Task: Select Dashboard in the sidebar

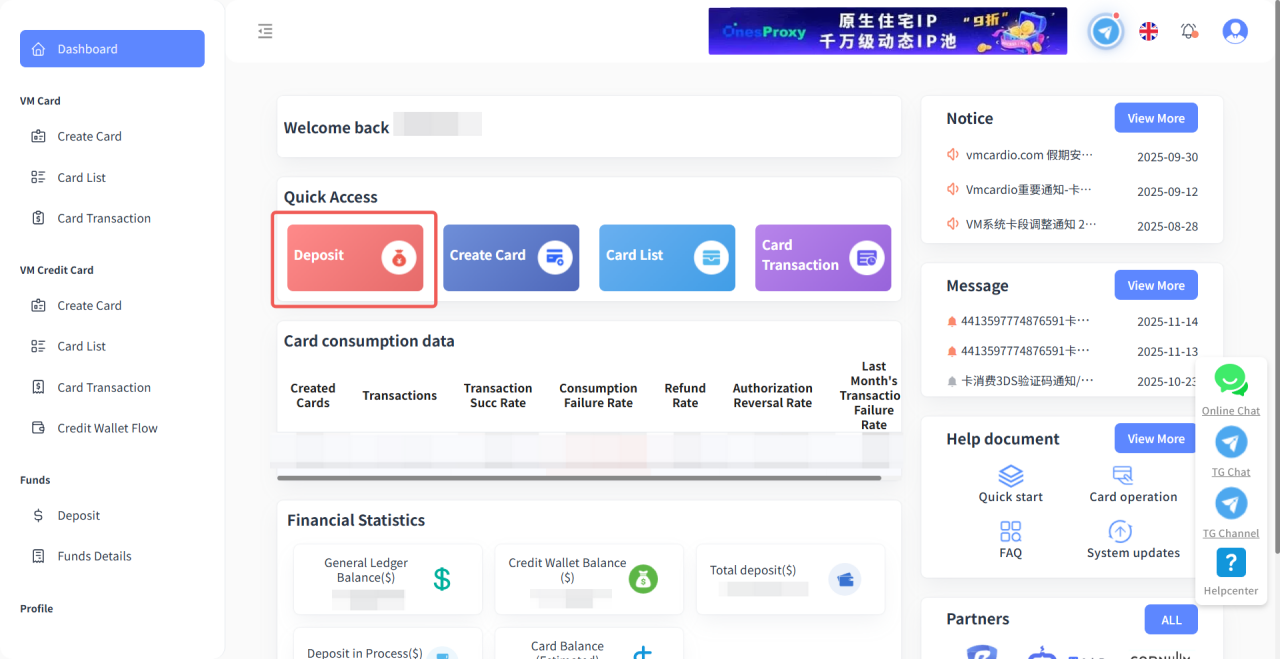Action: 112,49
